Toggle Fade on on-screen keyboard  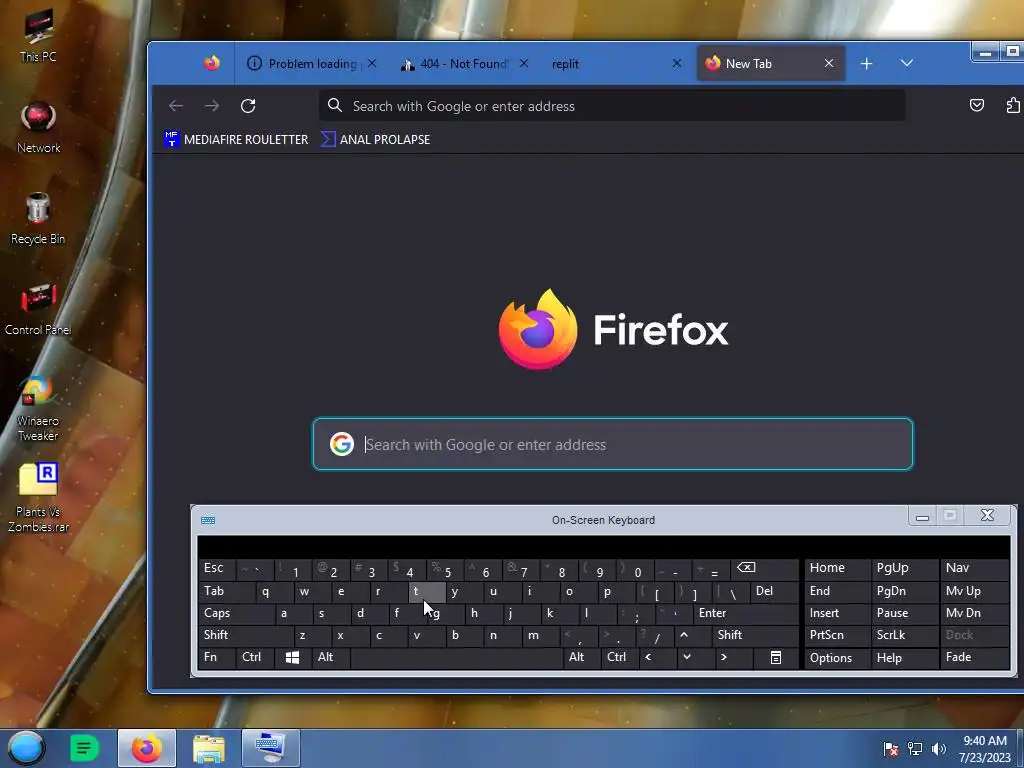coord(974,658)
